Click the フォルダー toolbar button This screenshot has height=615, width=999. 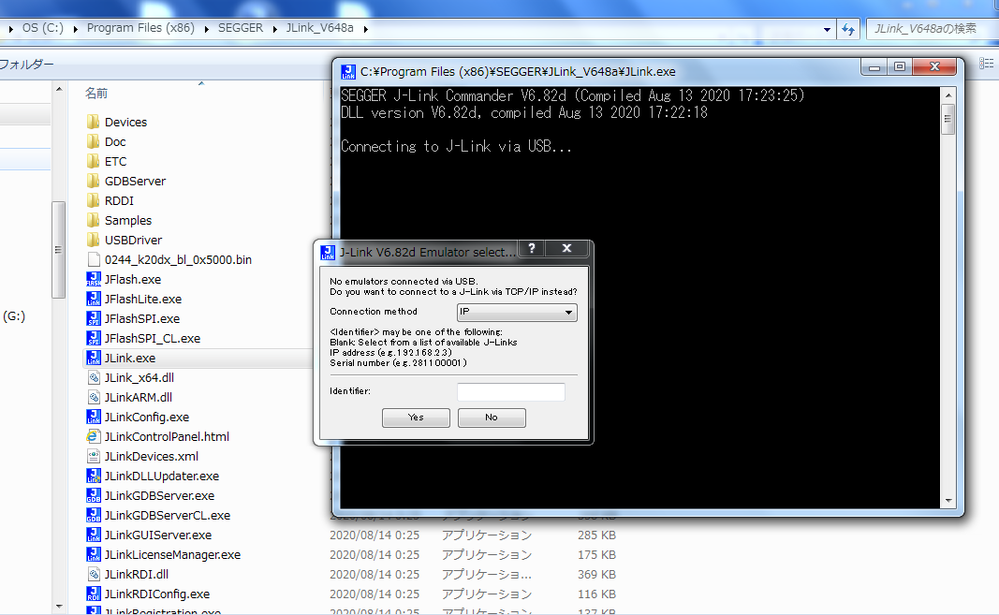[x=25, y=64]
